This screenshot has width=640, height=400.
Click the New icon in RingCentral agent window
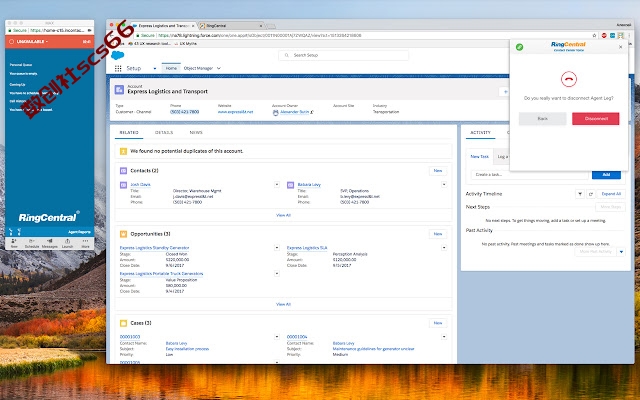[14, 243]
